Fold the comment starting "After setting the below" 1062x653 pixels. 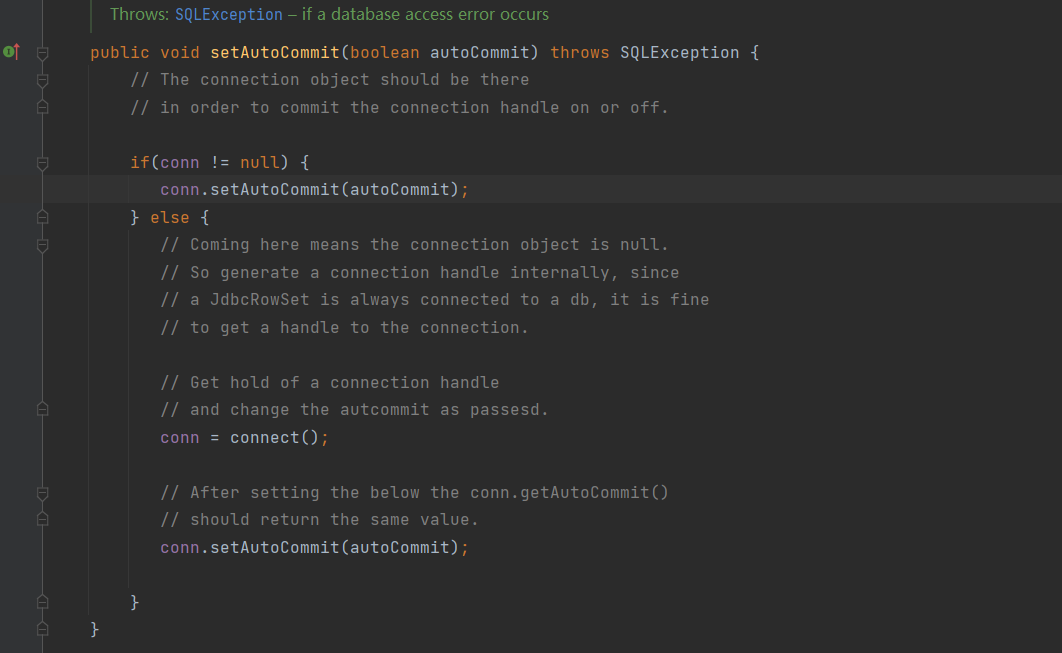click(x=42, y=493)
